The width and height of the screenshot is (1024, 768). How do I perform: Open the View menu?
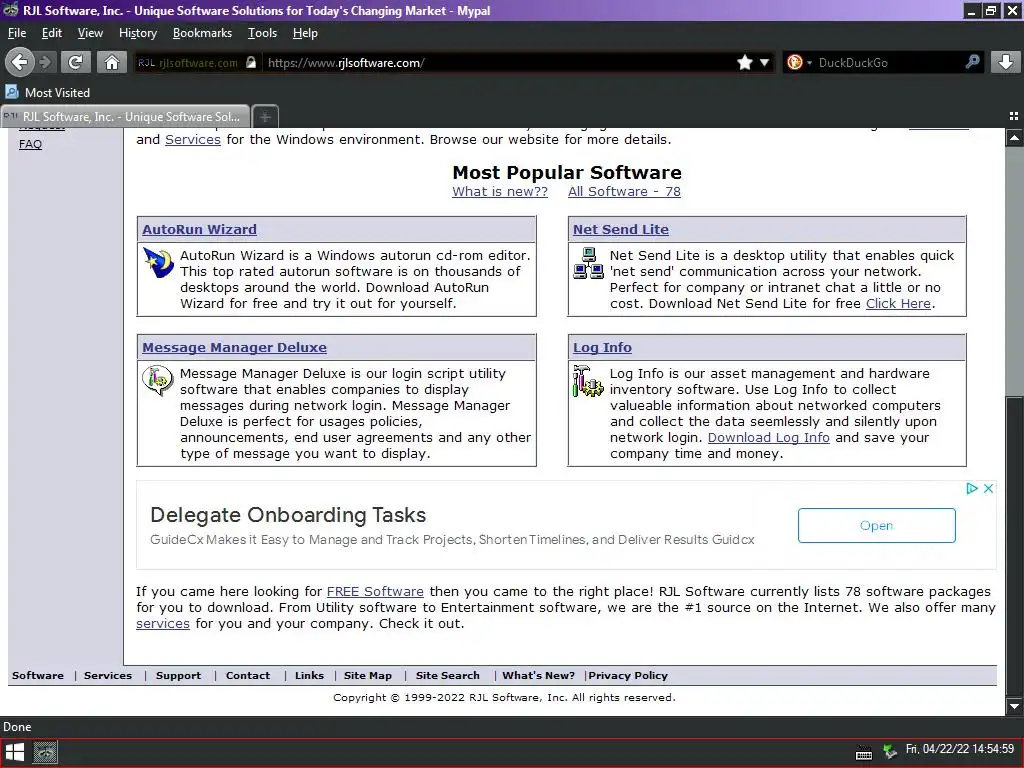90,33
